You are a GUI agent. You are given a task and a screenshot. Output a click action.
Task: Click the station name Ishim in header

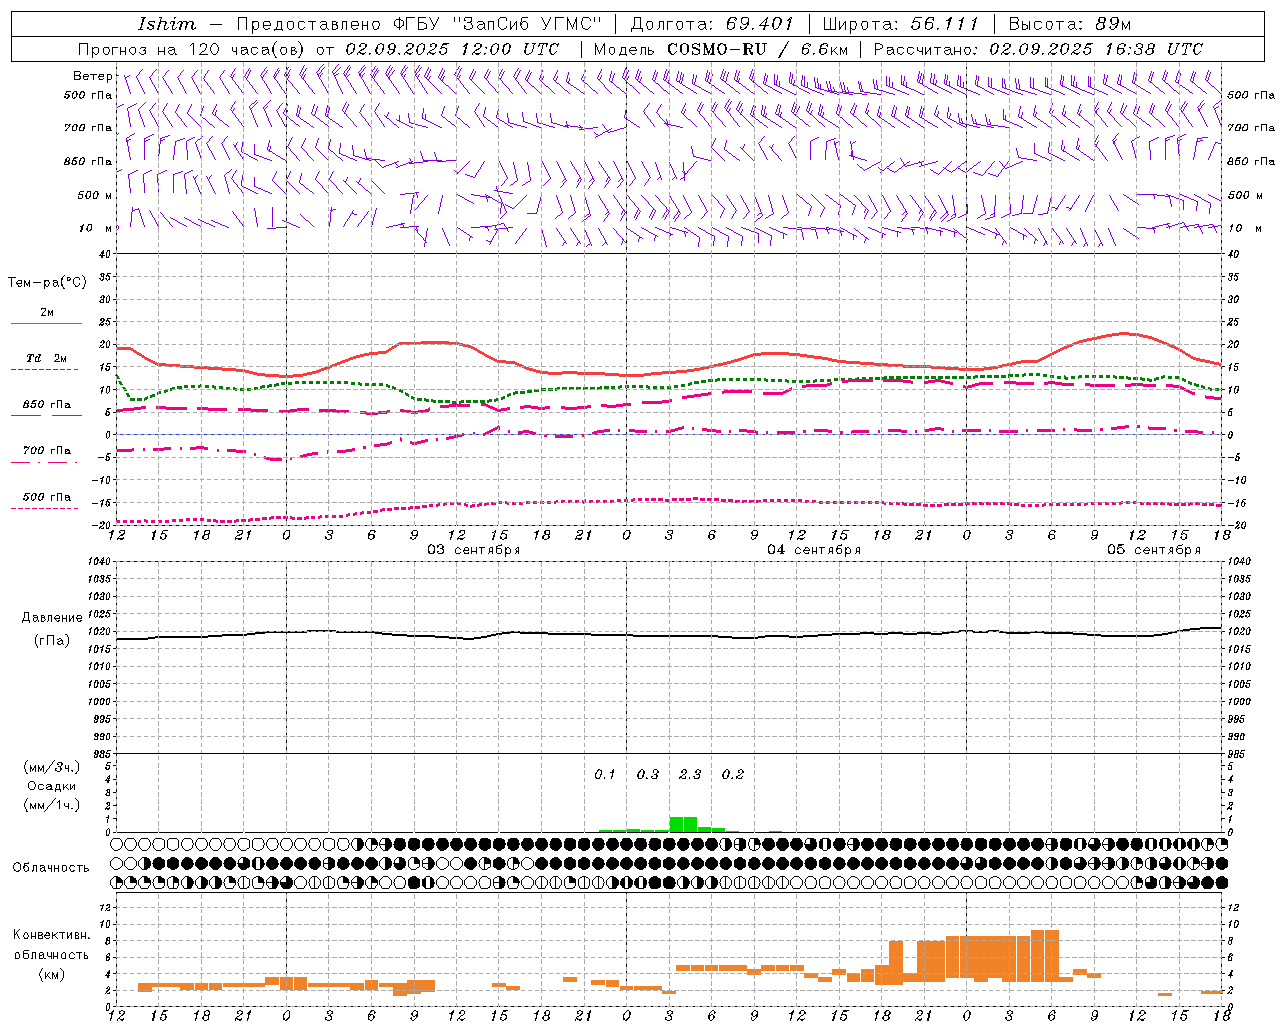[x=167, y=24]
